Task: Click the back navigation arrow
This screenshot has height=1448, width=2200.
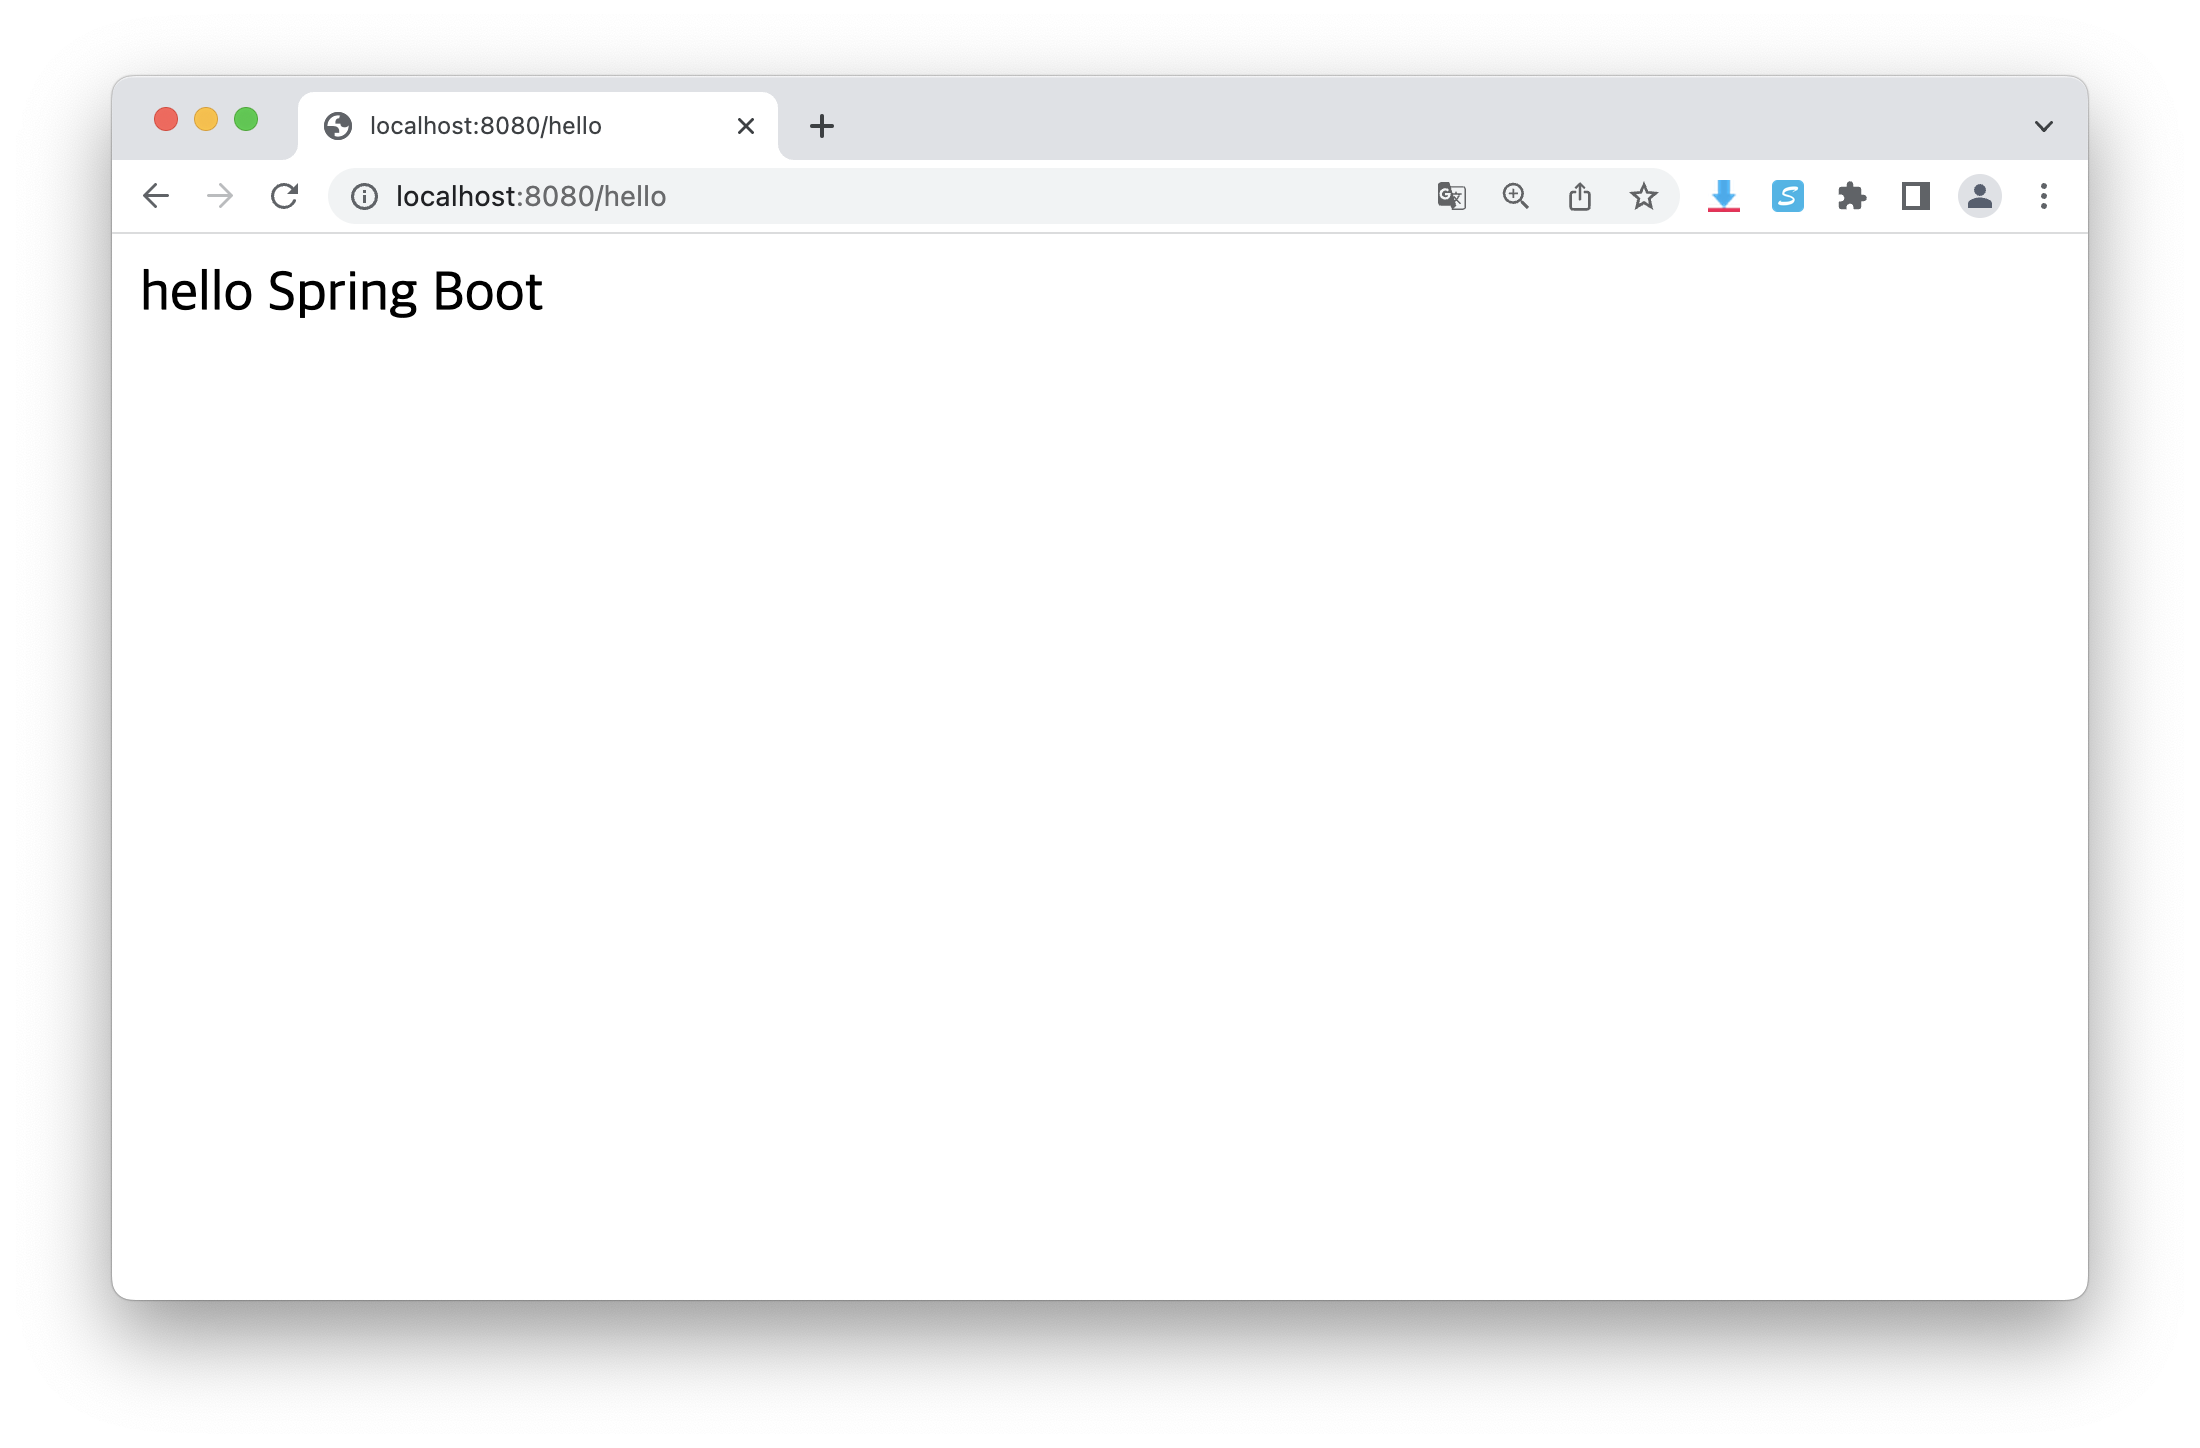Action: tap(156, 196)
